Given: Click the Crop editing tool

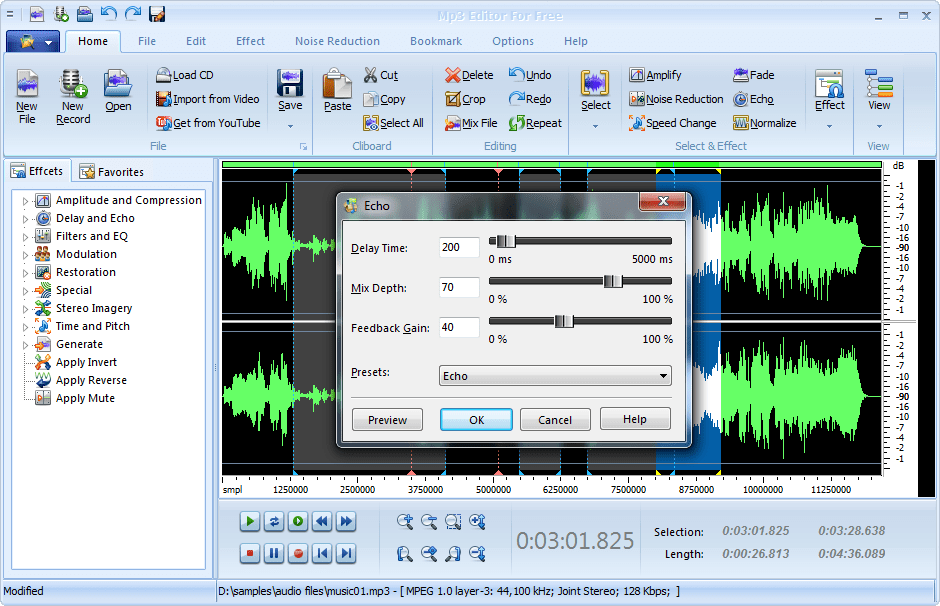Looking at the screenshot, I should 466,99.
